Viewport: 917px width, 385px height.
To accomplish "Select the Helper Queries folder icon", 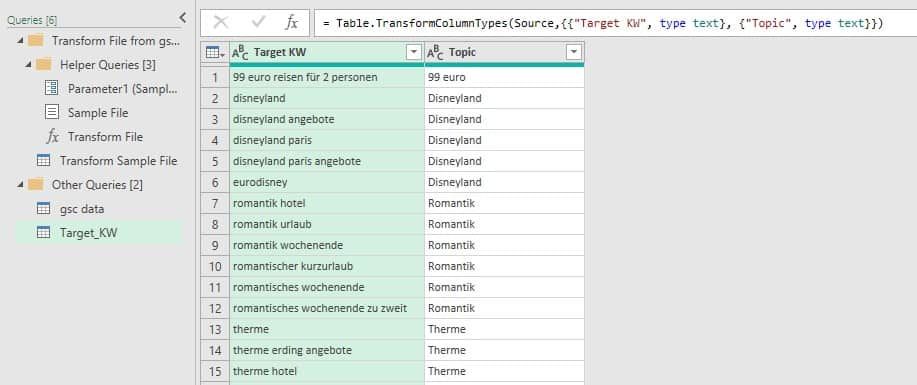I will click(x=43, y=64).
